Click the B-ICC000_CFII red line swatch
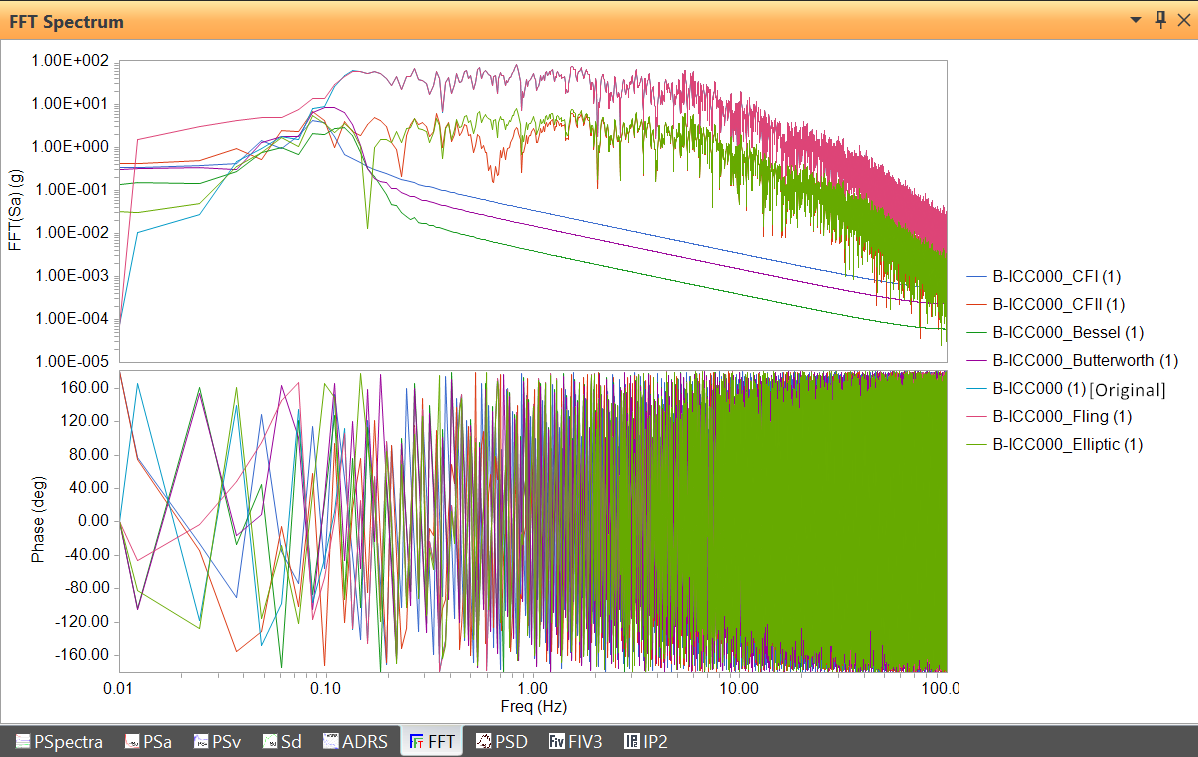The height and width of the screenshot is (757, 1198). (x=976, y=304)
